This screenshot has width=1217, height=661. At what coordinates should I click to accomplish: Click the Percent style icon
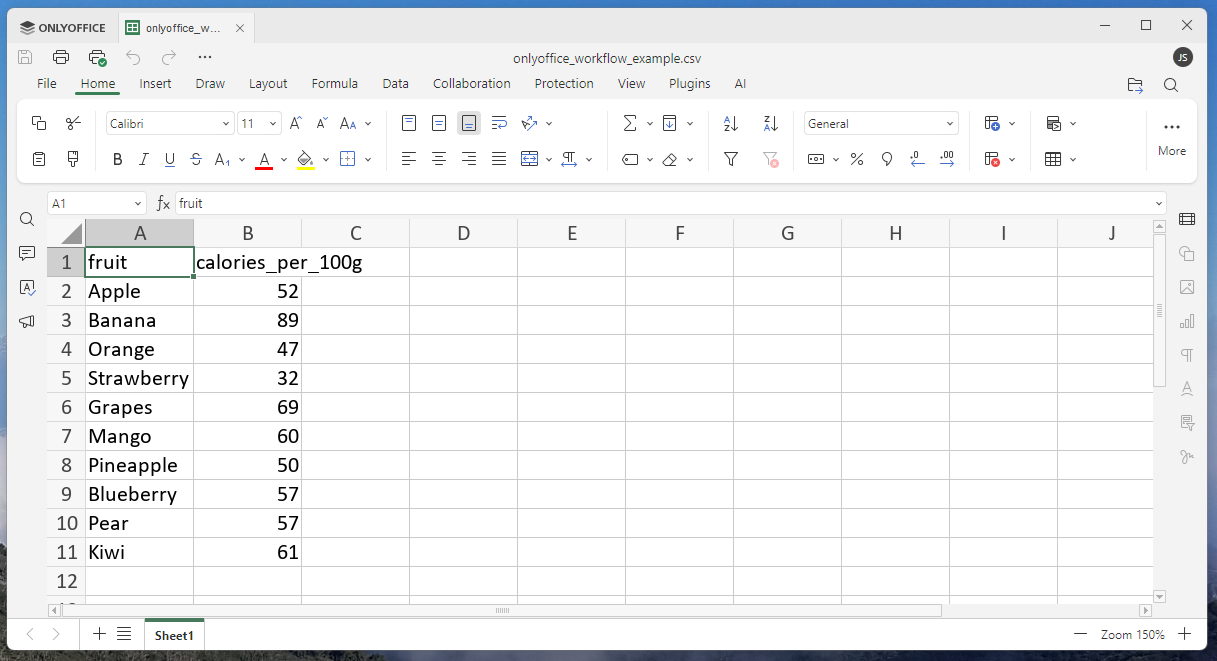(856, 159)
